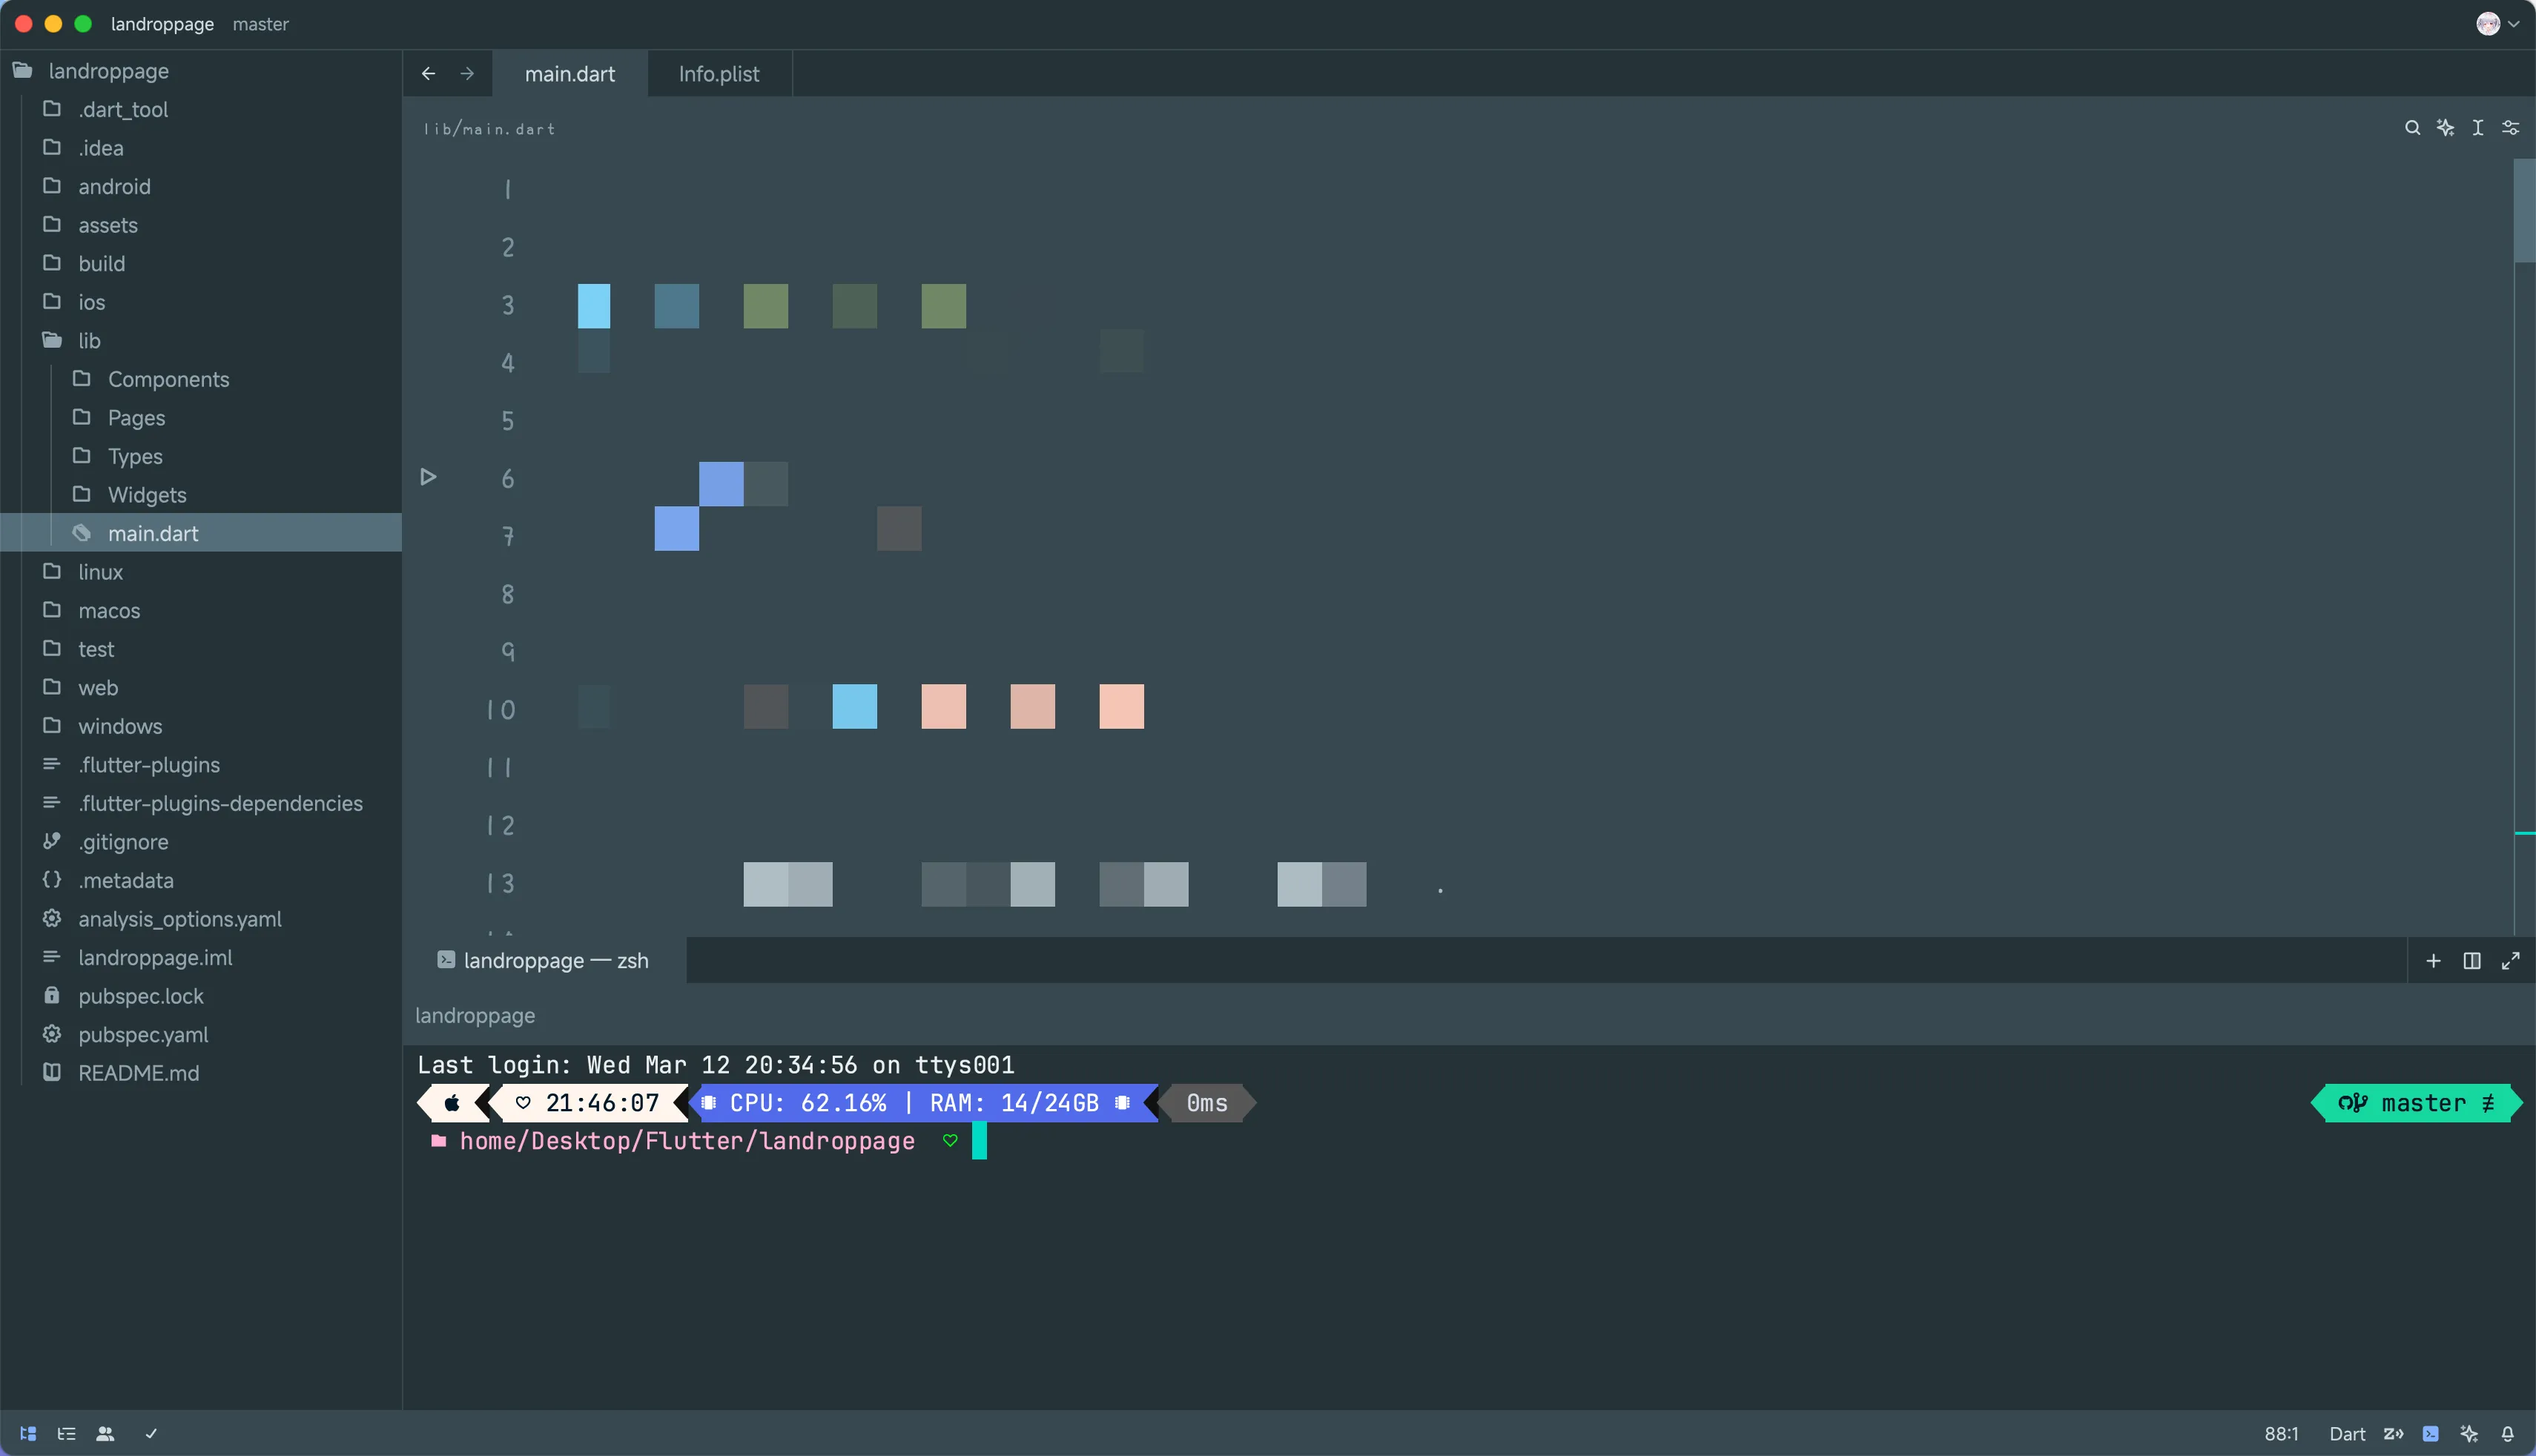Image resolution: width=2536 pixels, height=1456 pixels.
Task: Open the .gitignore file
Action: [201, 841]
